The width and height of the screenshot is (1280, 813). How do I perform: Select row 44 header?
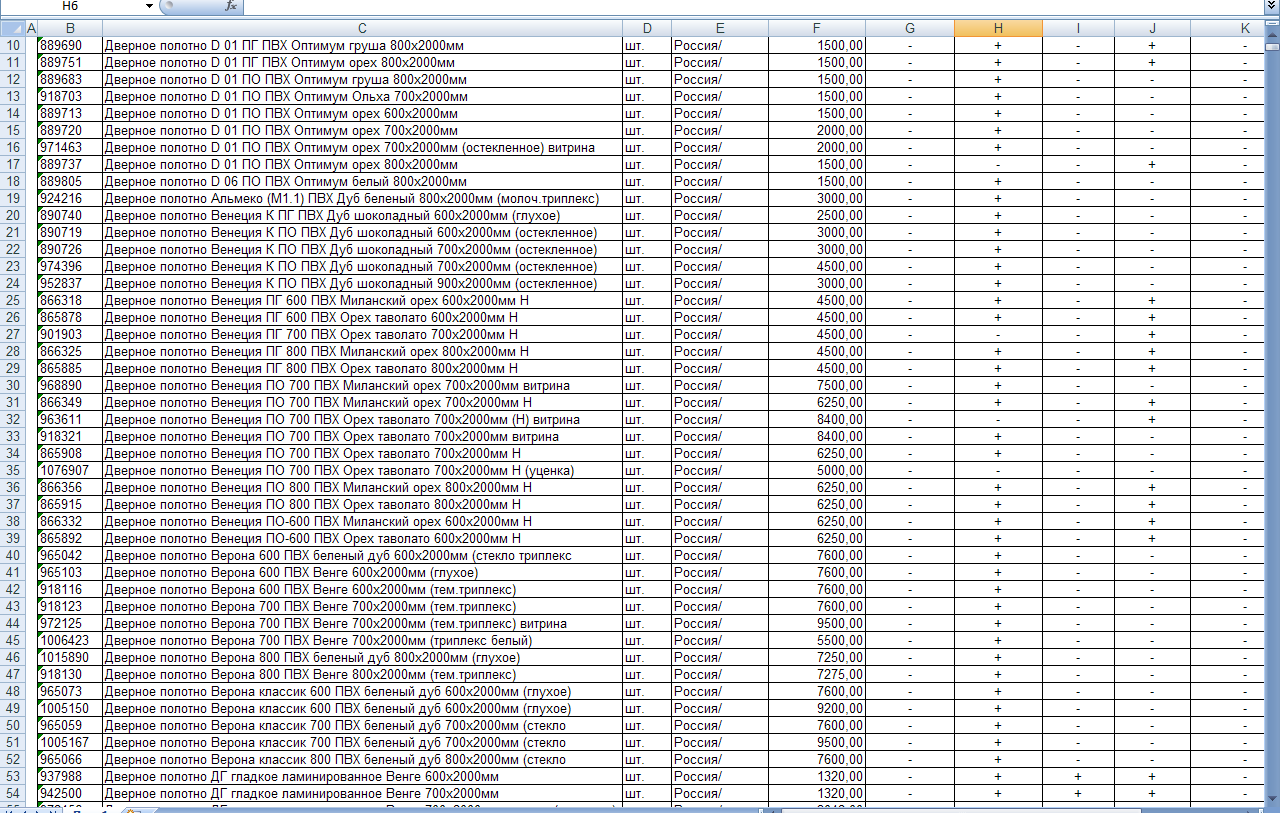[x=12, y=623]
